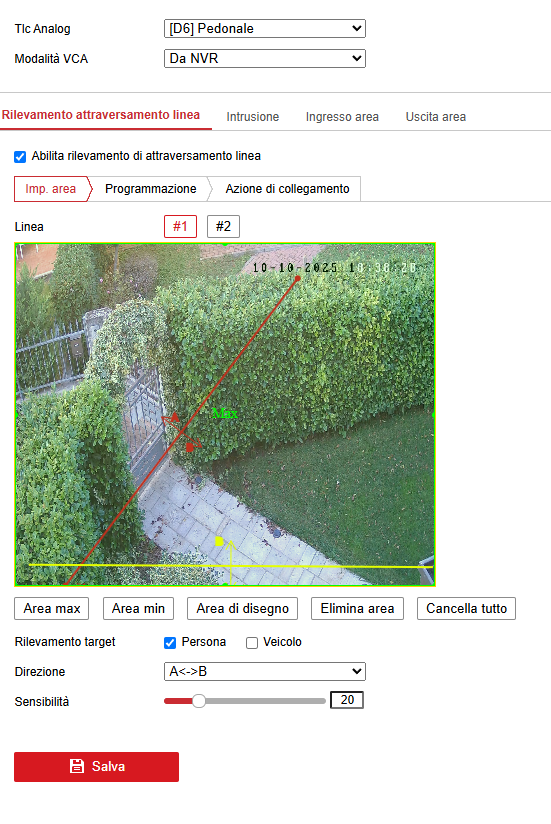This screenshot has height=824, width=551.
Task: Switch to the Intrusione tab
Action: 253,117
